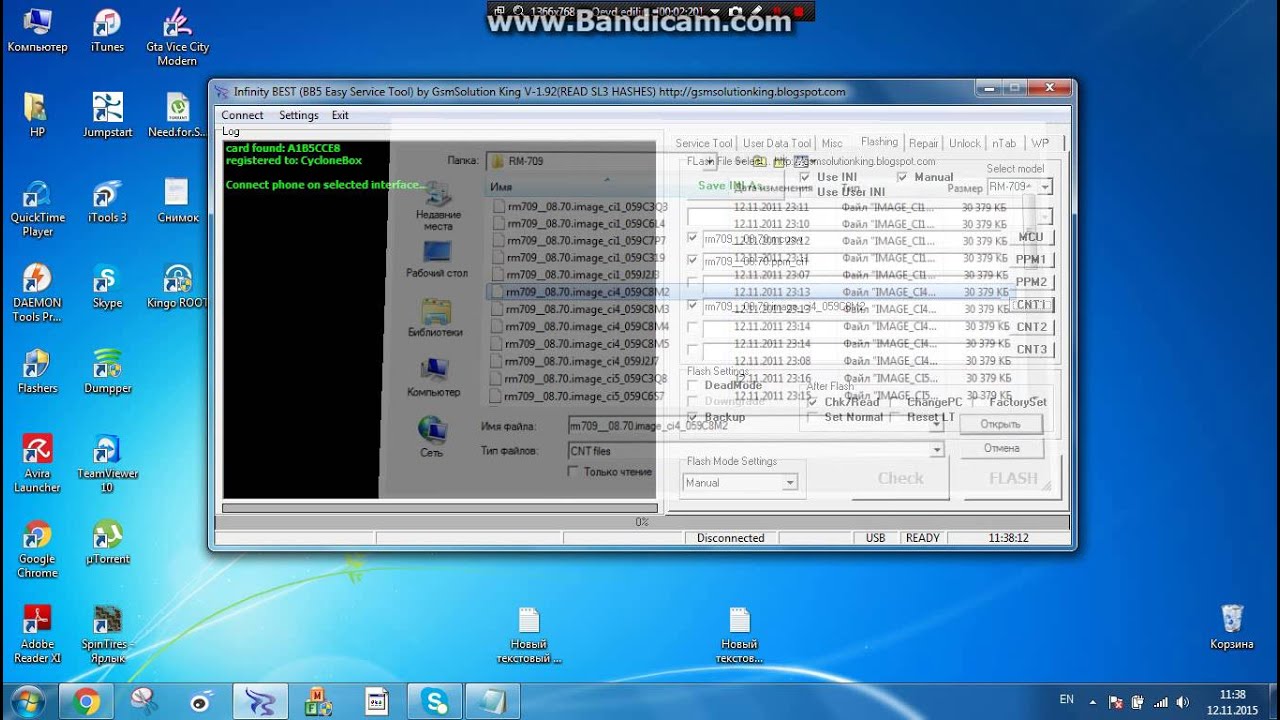Open Avira Launcher desktop shortcut
1280x720 pixels.
[37, 464]
